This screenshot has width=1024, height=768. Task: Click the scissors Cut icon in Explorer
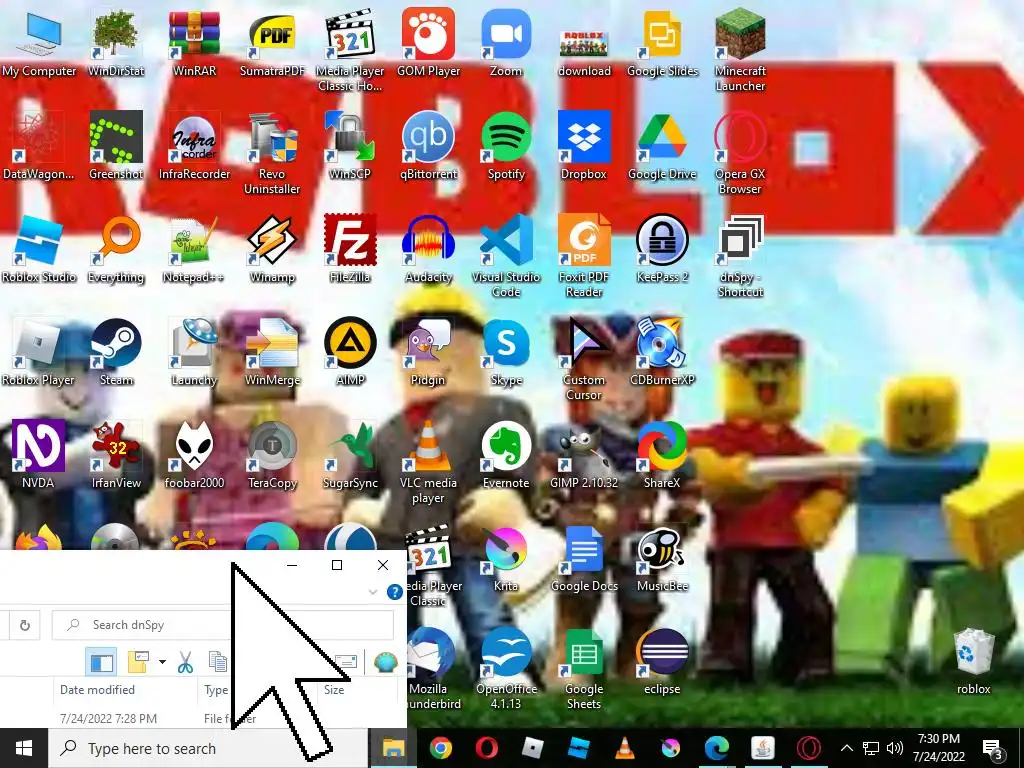[185, 662]
